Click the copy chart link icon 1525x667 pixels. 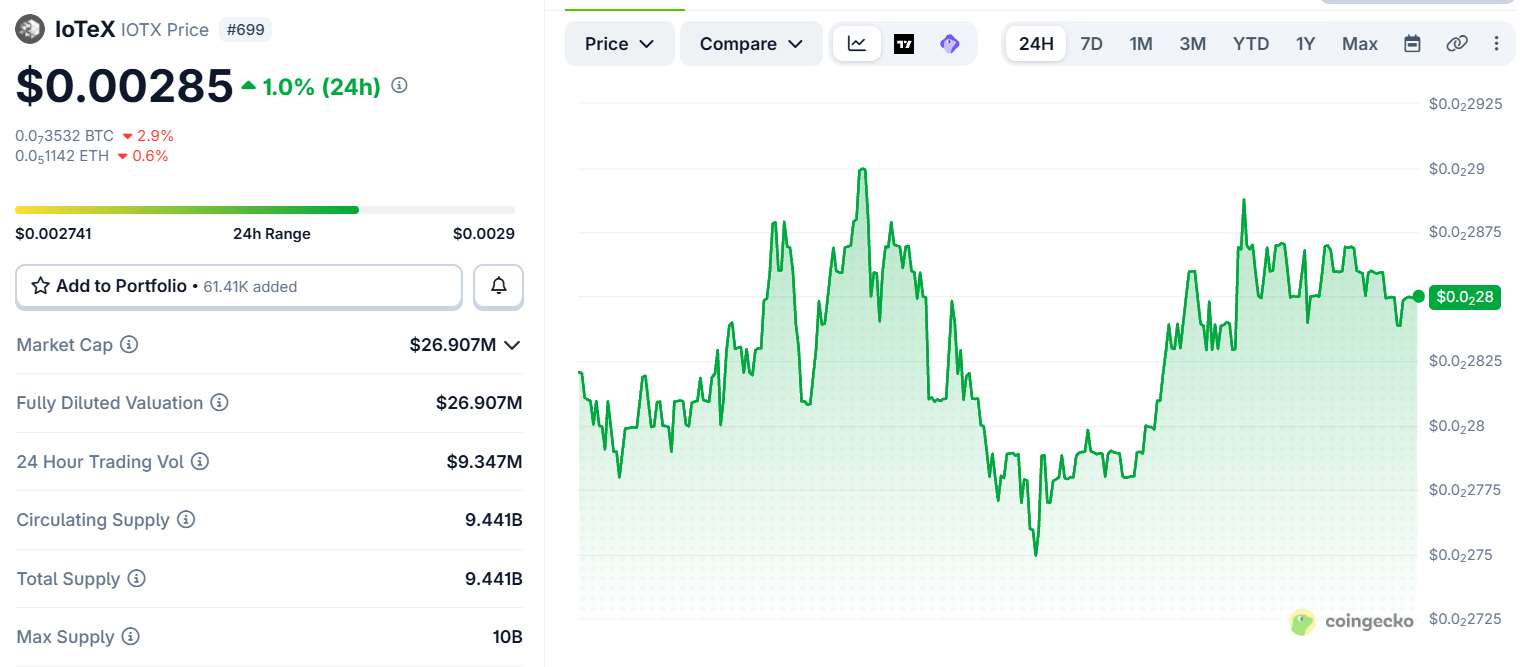(x=1457, y=44)
